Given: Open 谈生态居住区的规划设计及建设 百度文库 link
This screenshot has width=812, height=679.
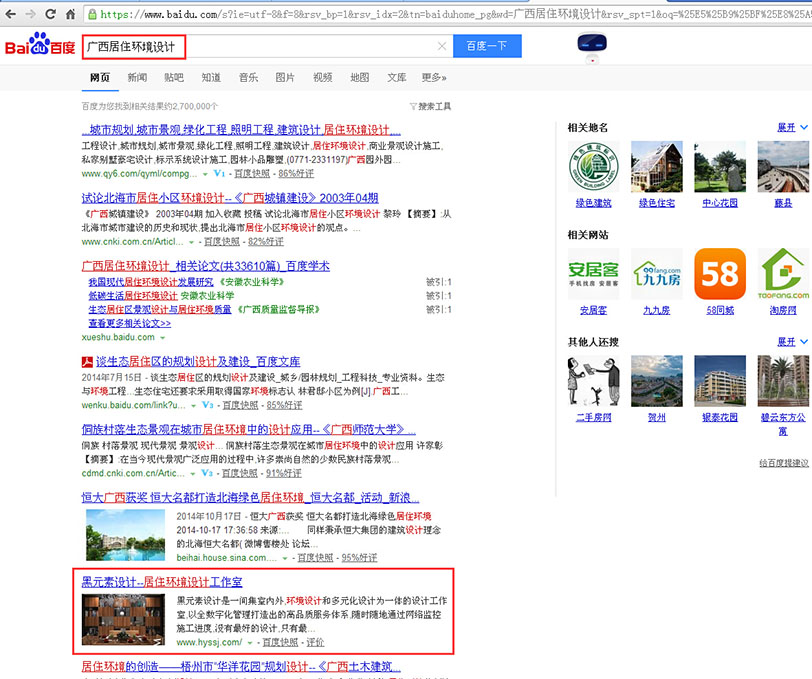Looking at the screenshot, I should (x=198, y=362).
